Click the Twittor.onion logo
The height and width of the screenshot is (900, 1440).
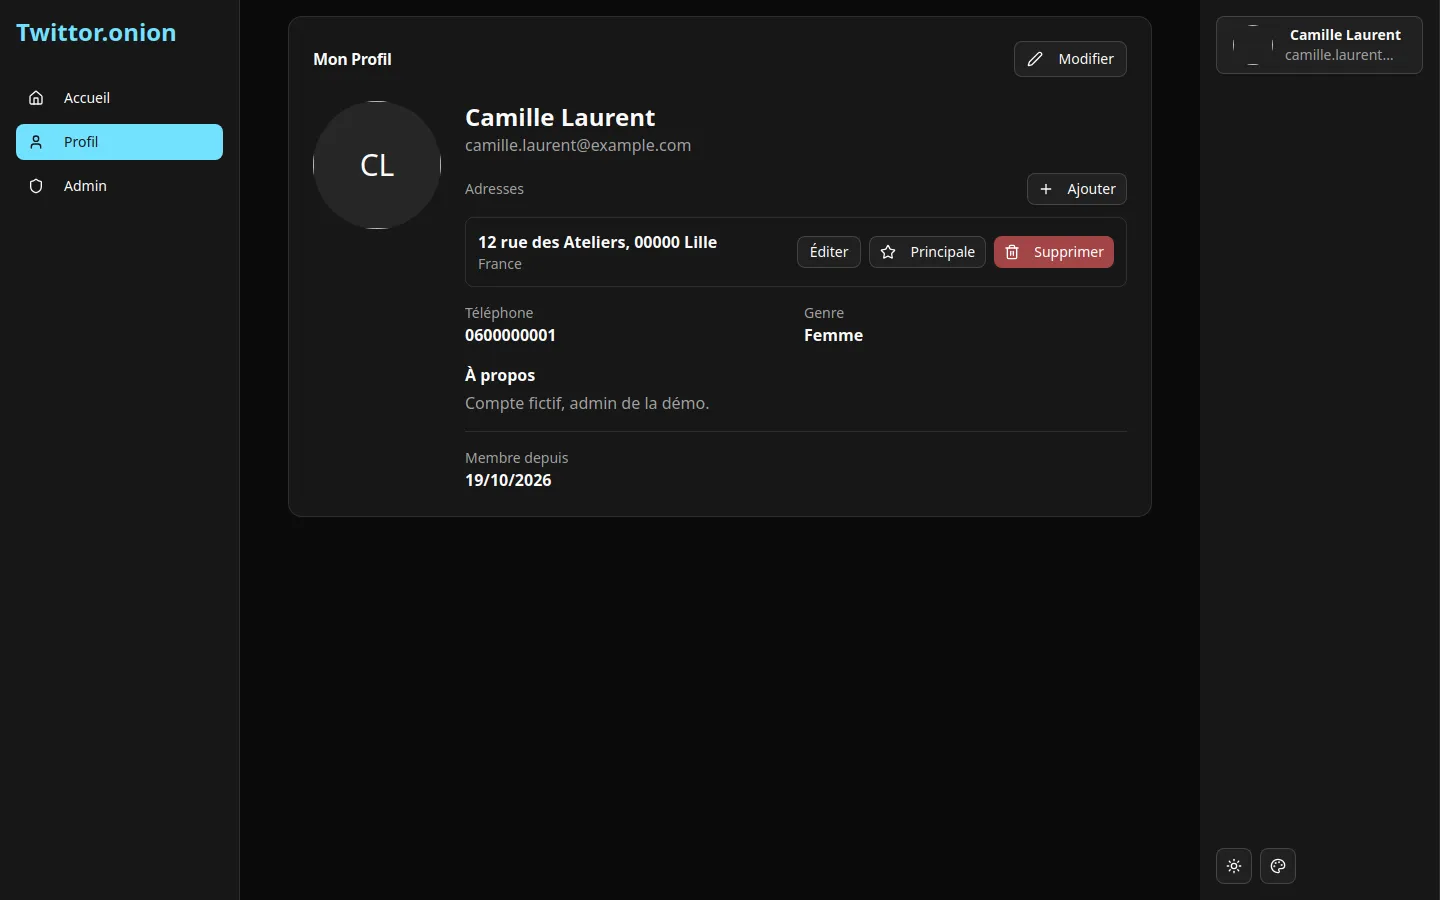pyautogui.click(x=96, y=32)
